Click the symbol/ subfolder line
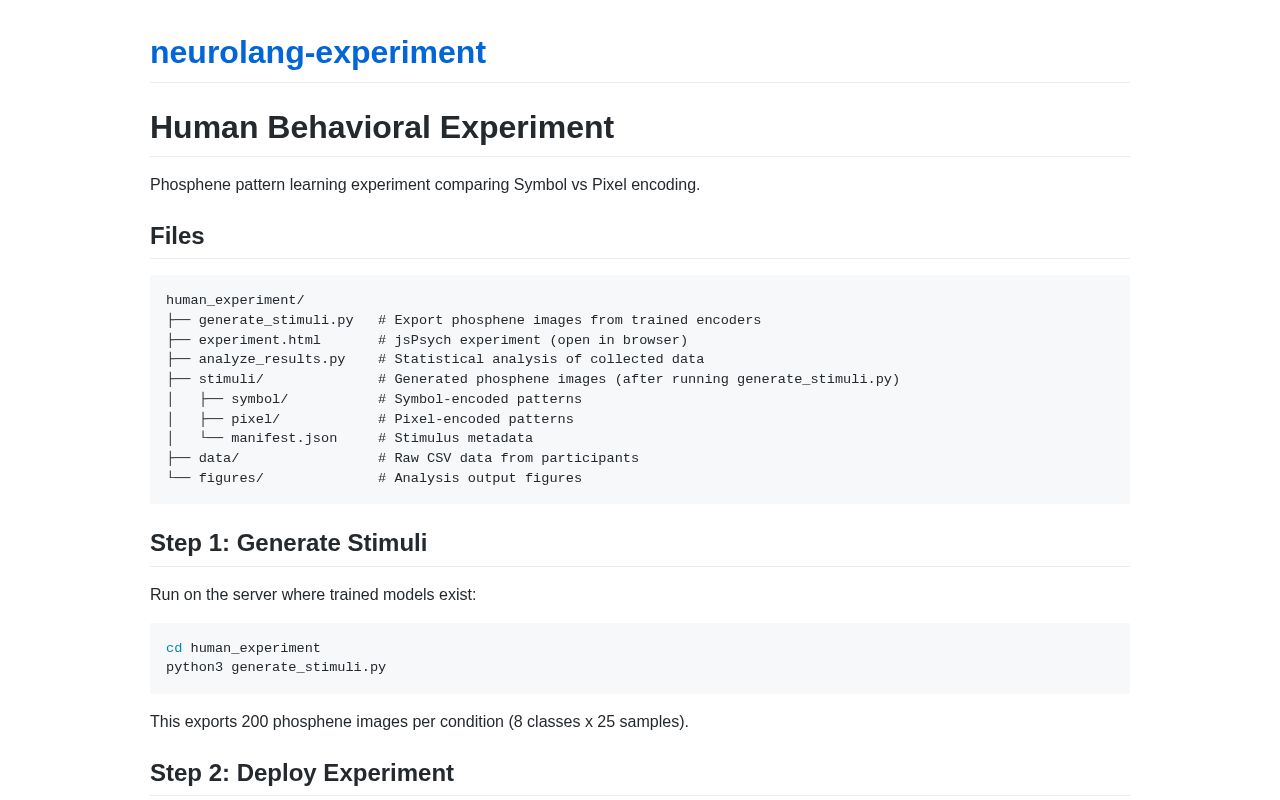The width and height of the screenshot is (1280, 800). tap(374, 400)
